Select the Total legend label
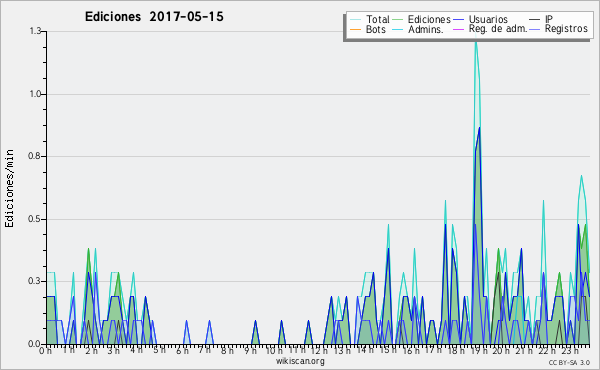The height and width of the screenshot is (370, 600). [x=377, y=19]
